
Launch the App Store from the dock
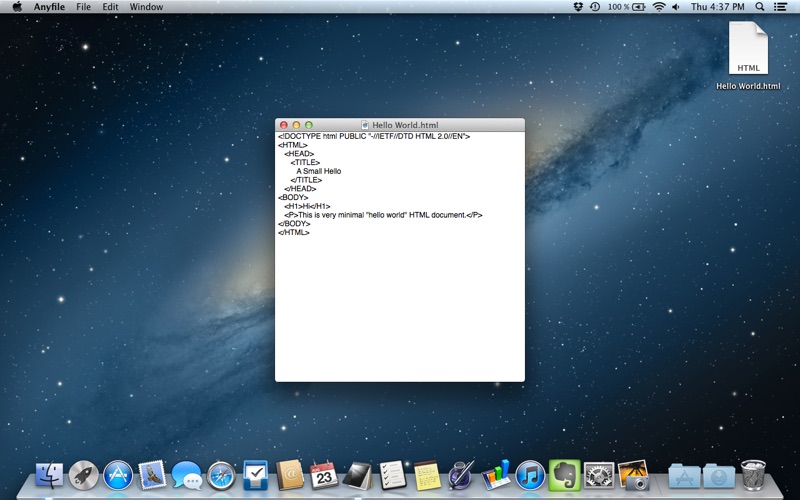[x=118, y=475]
